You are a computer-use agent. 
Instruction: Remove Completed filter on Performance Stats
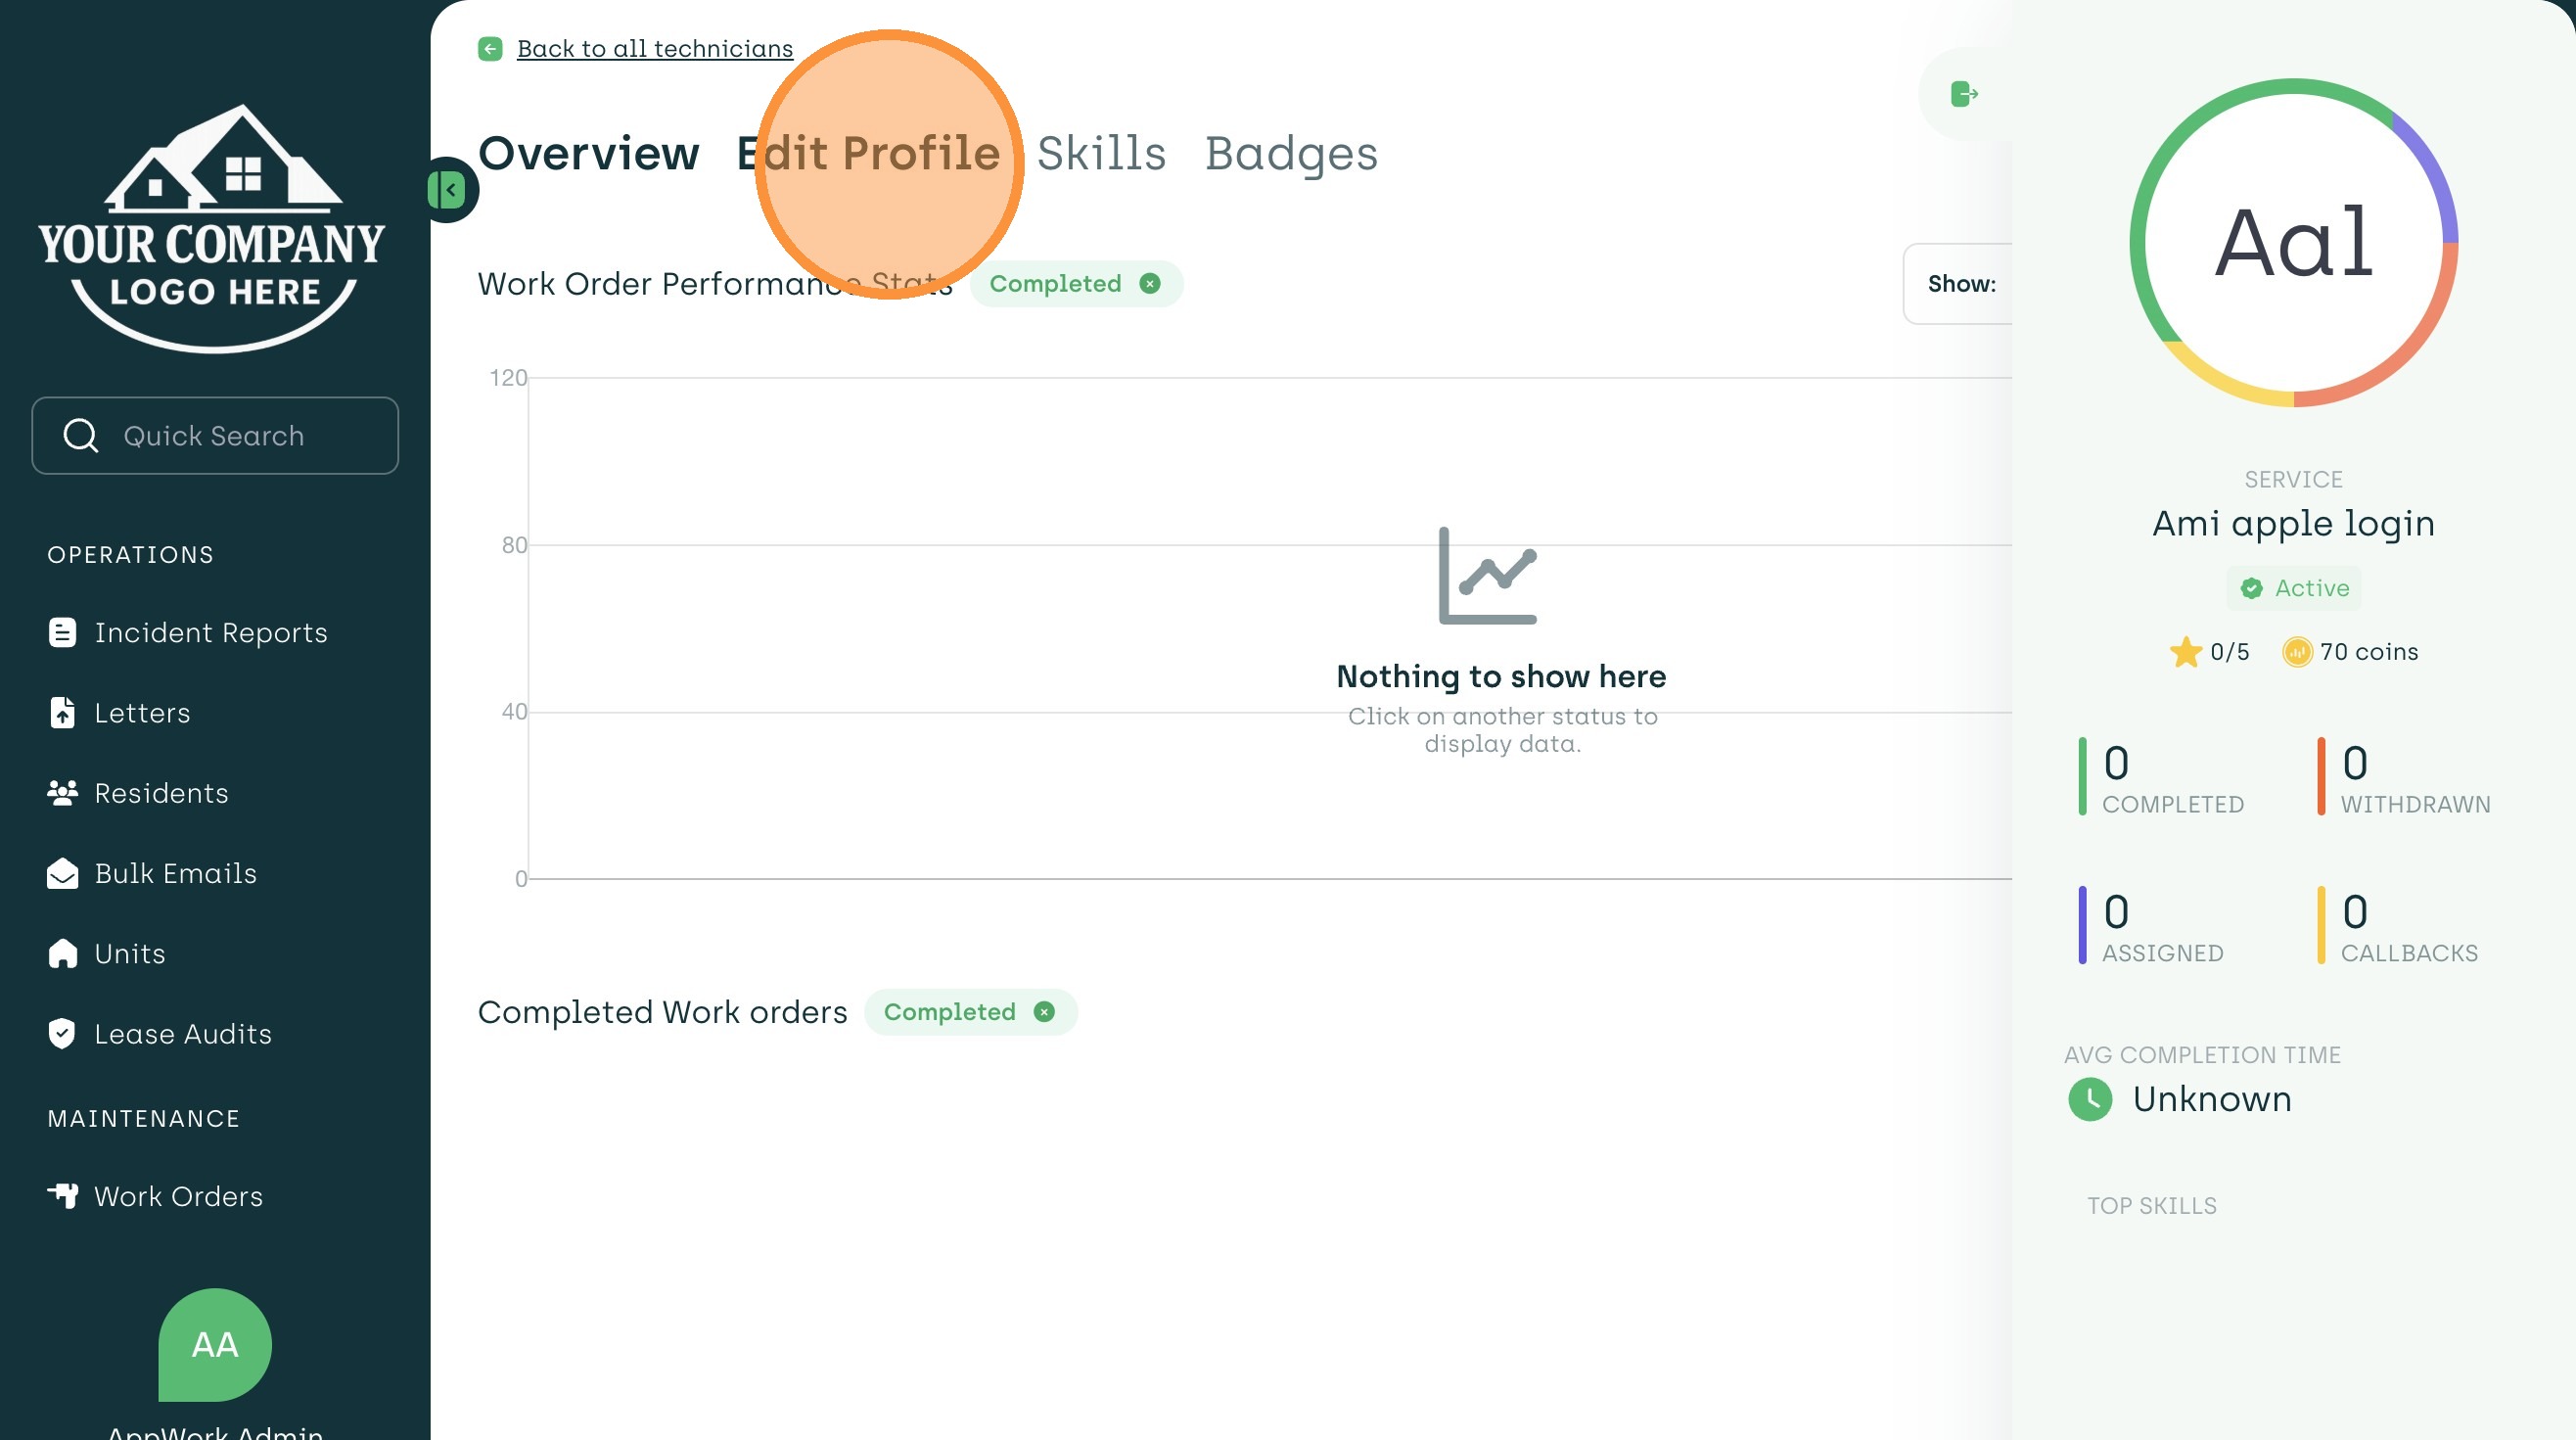(1150, 284)
